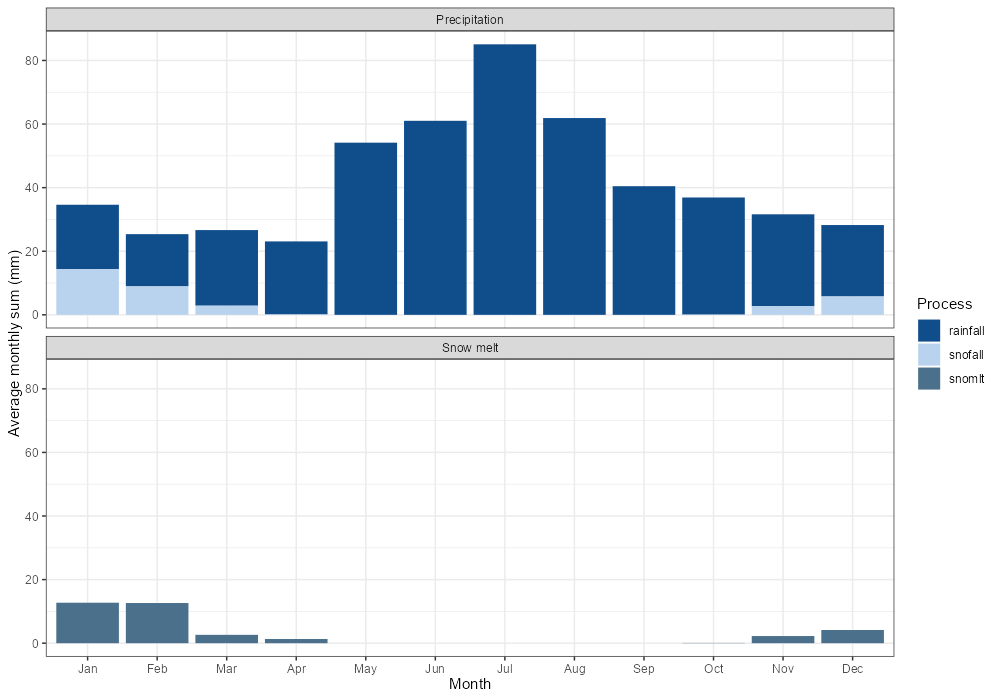Click the rainfall legend color swatch
Image resolution: width=1000 pixels, height=700 pixels.
click(x=929, y=331)
